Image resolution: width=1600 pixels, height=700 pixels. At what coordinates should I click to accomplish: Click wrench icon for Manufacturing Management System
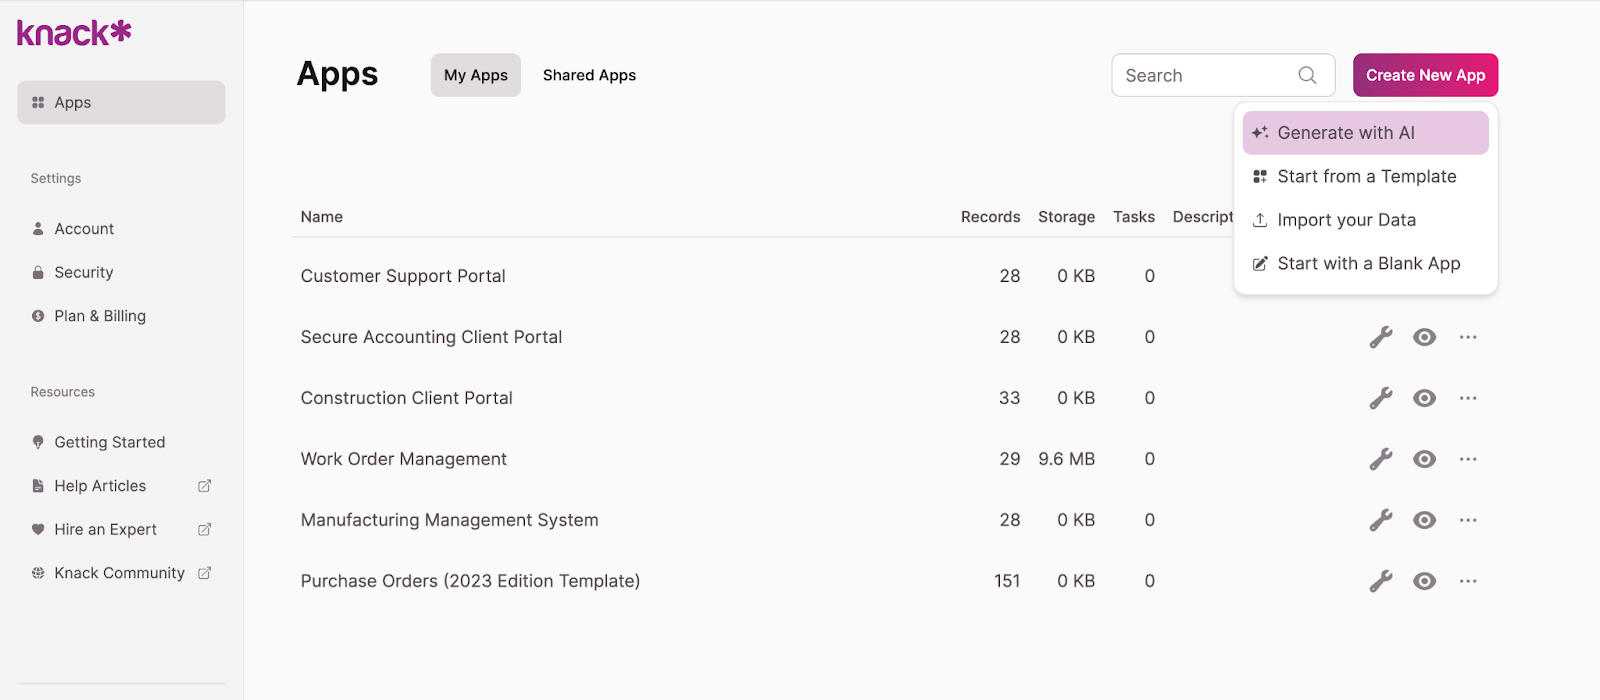(1381, 520)
